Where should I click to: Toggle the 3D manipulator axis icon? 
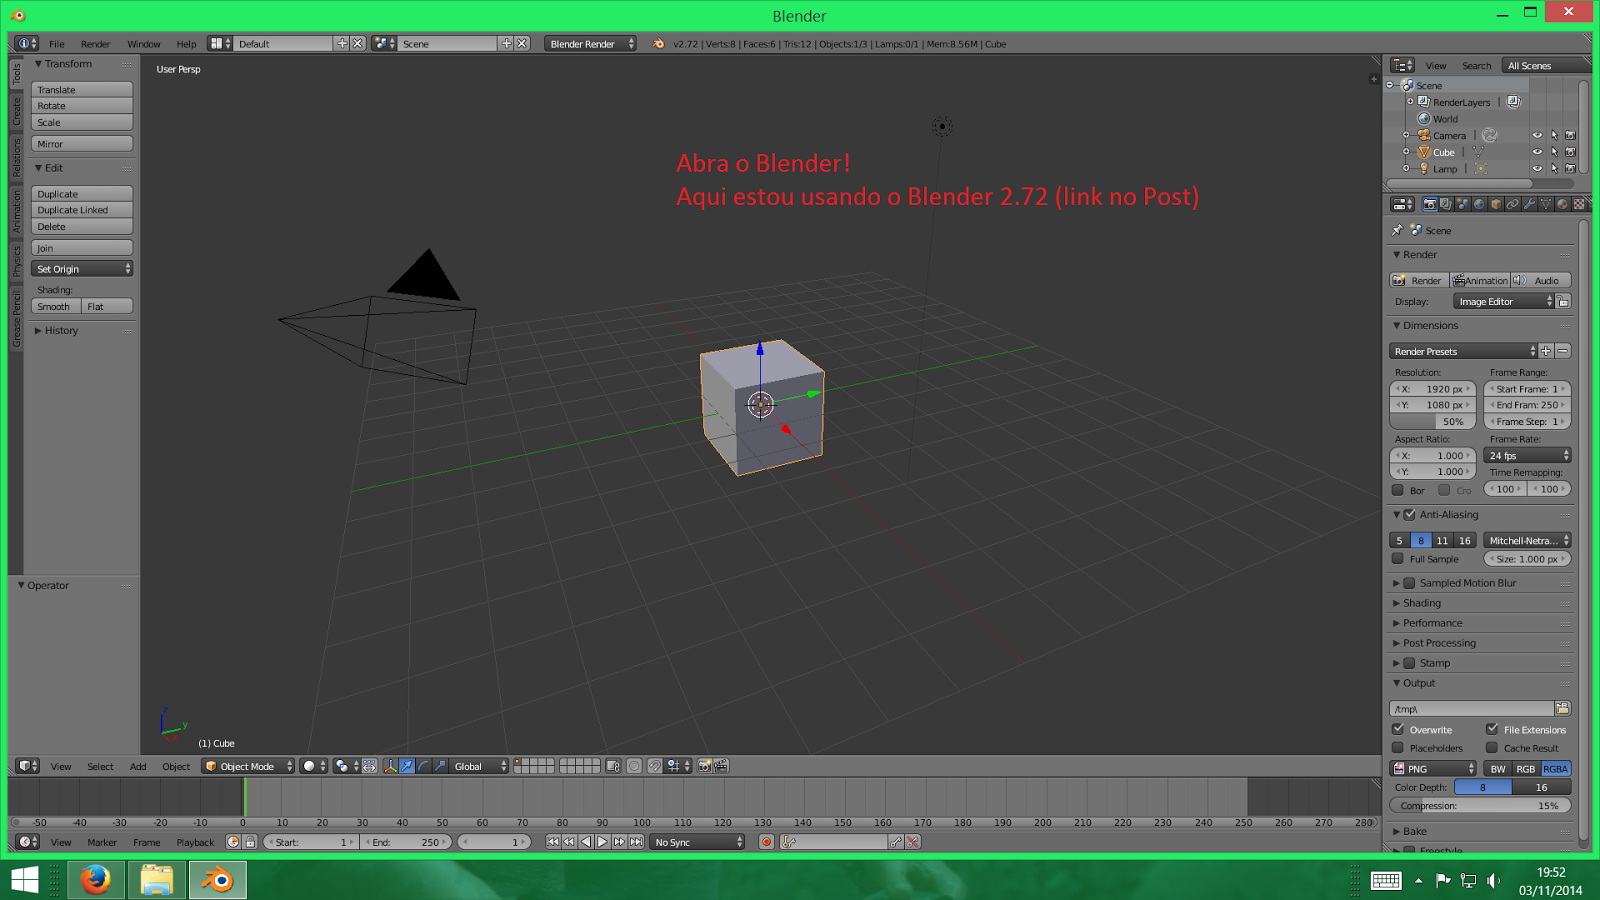pos(390,766)
